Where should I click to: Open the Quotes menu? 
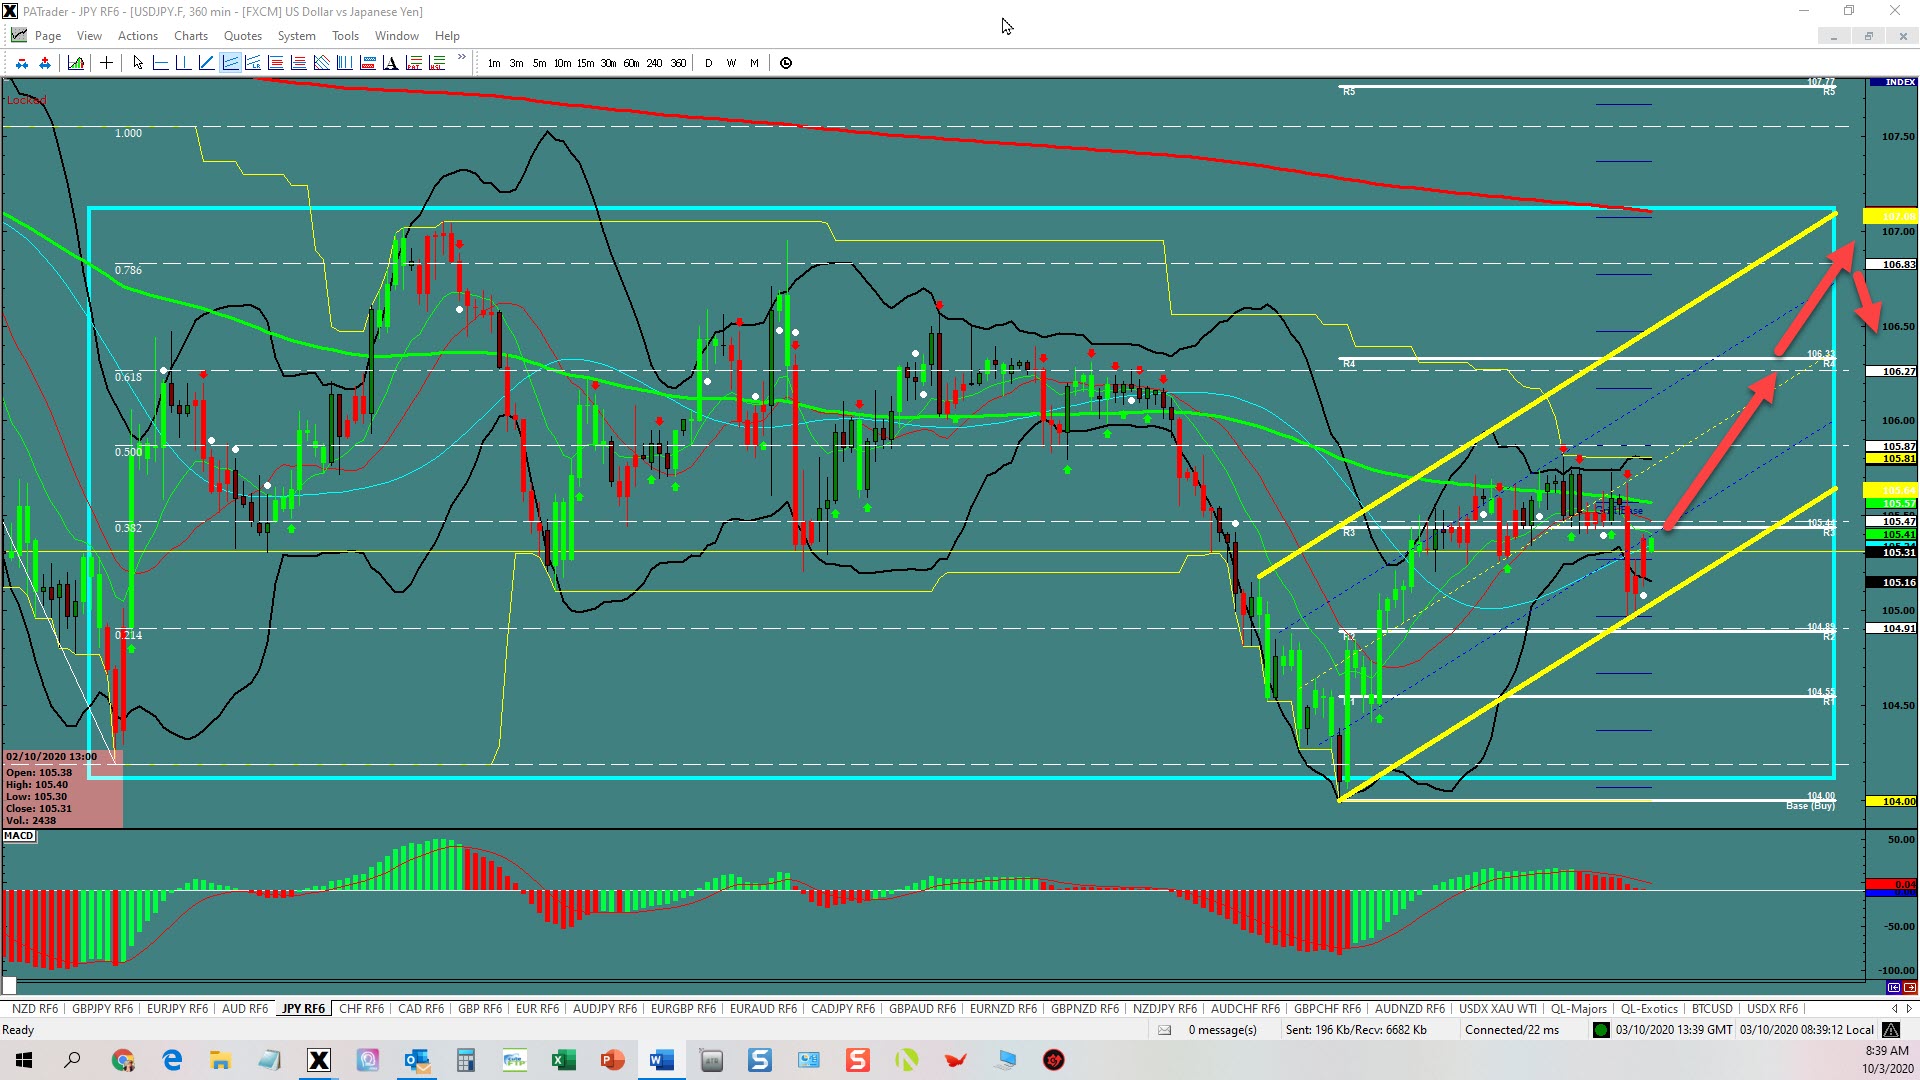243,36
